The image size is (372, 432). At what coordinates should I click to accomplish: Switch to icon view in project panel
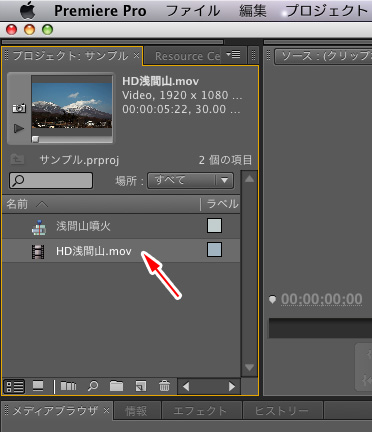38,387
